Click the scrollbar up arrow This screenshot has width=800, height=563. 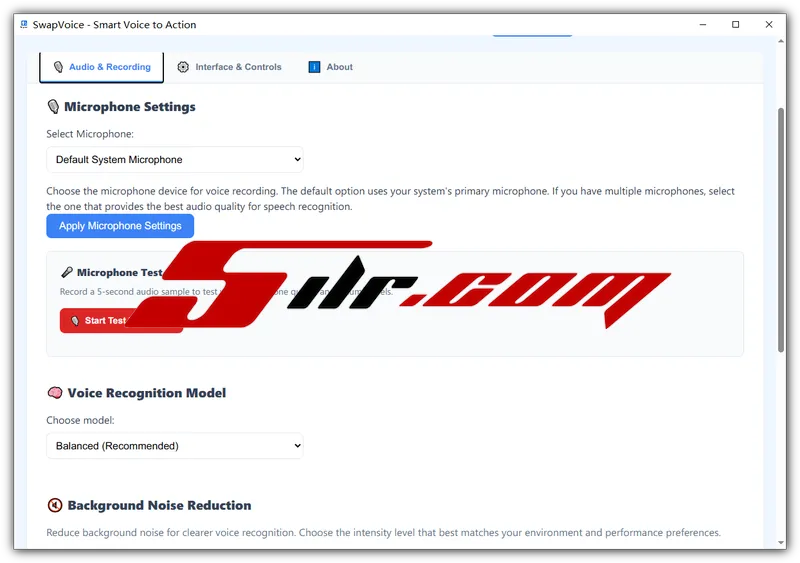pyautogui.click(x=781, y=41)
